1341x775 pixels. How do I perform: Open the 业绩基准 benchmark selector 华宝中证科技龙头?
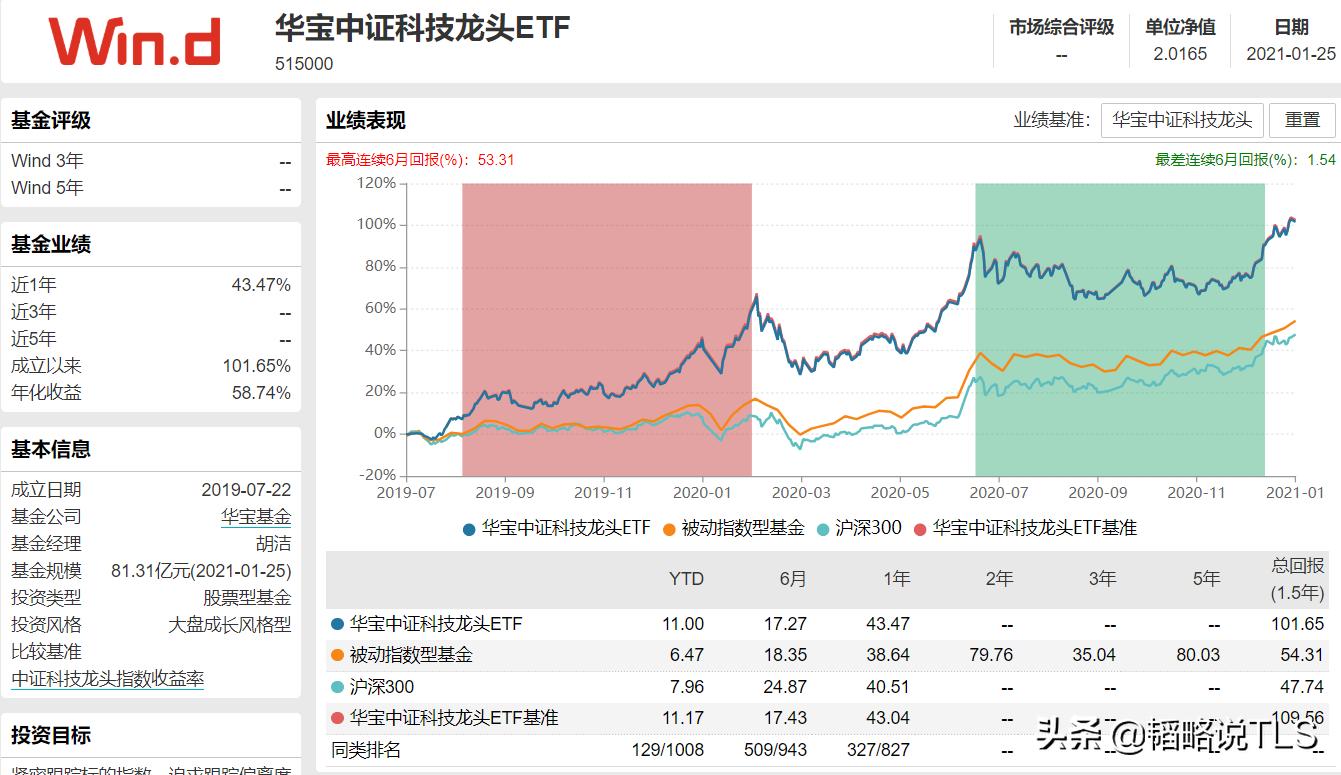[1181, 120]
